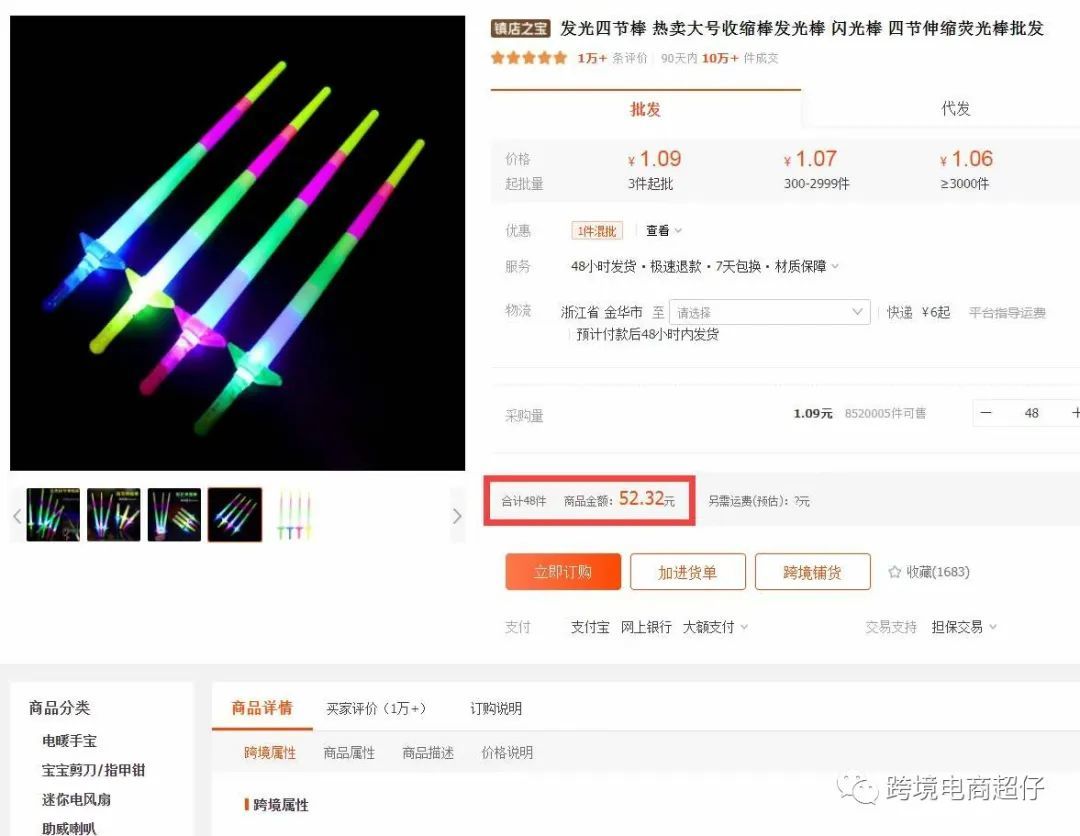The image size is (1080, 836).
Task: Open the first product thumbnail
Action: pyautogui.click(x=53, y=514)
